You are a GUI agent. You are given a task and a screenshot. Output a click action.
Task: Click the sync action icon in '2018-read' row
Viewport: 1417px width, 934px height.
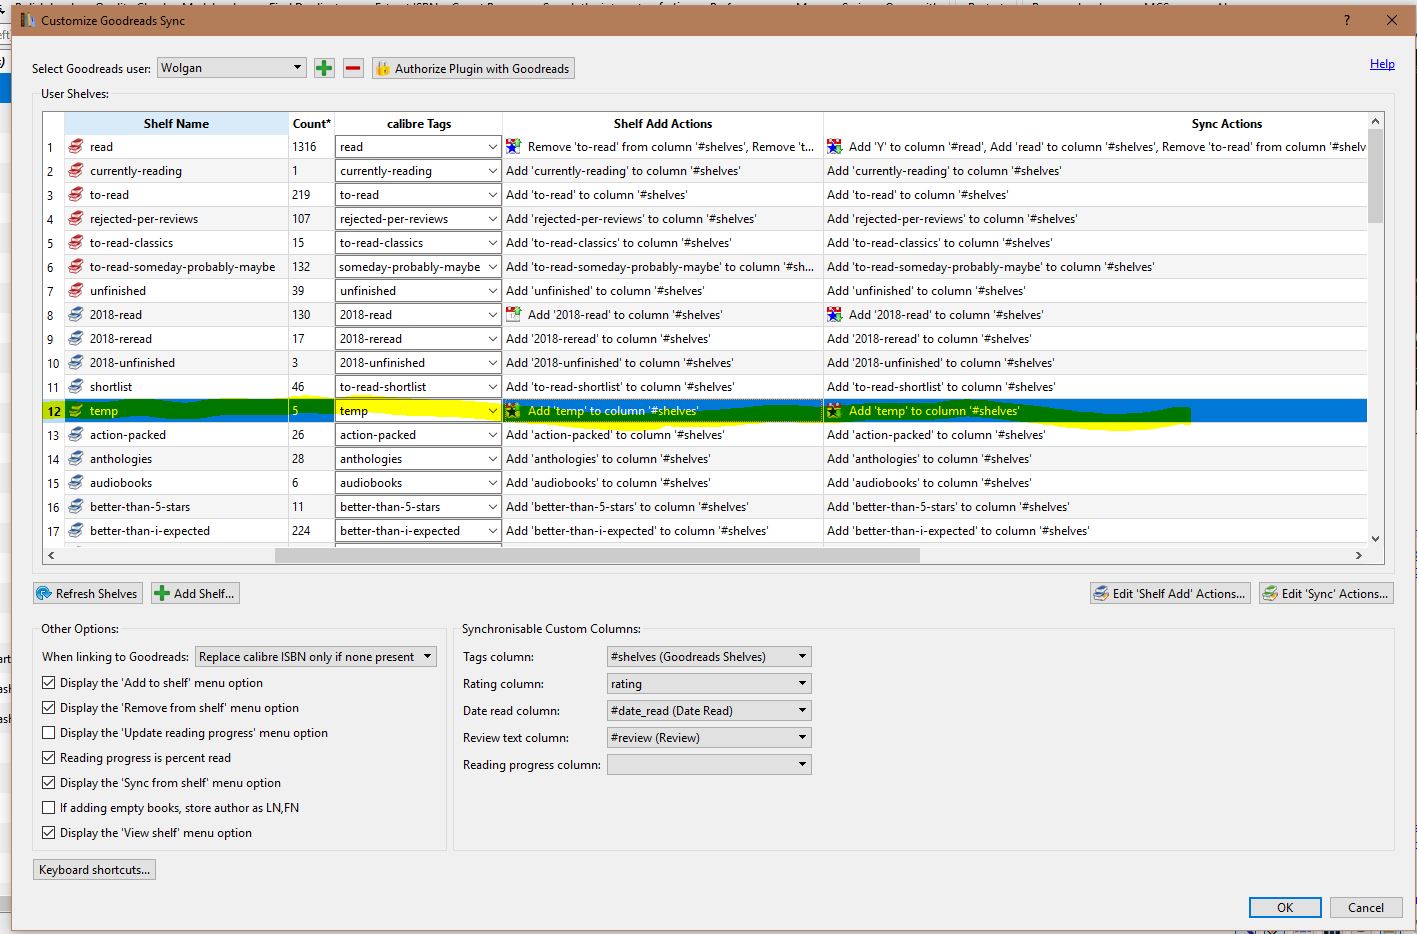click(835, 315)
